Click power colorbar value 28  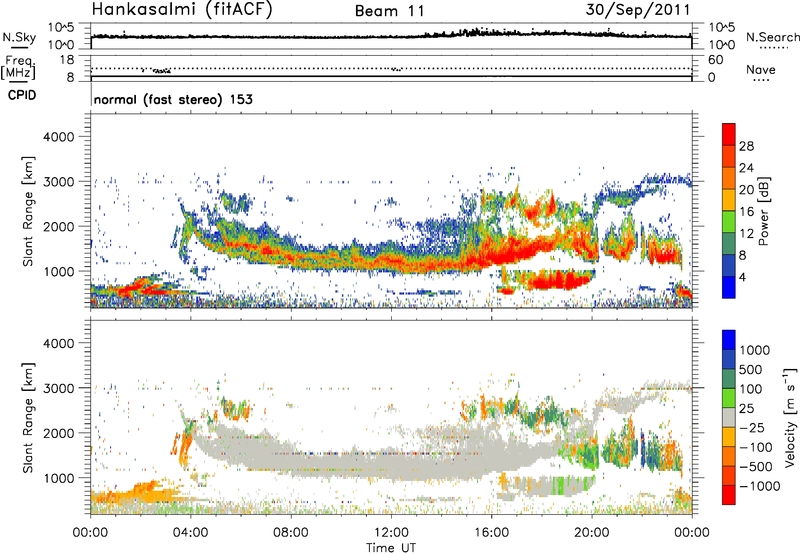(746, 146)
